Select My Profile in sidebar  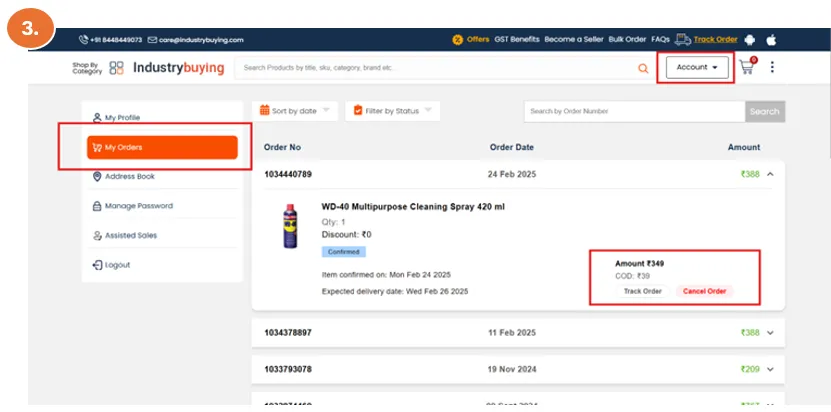coord(123,117)
